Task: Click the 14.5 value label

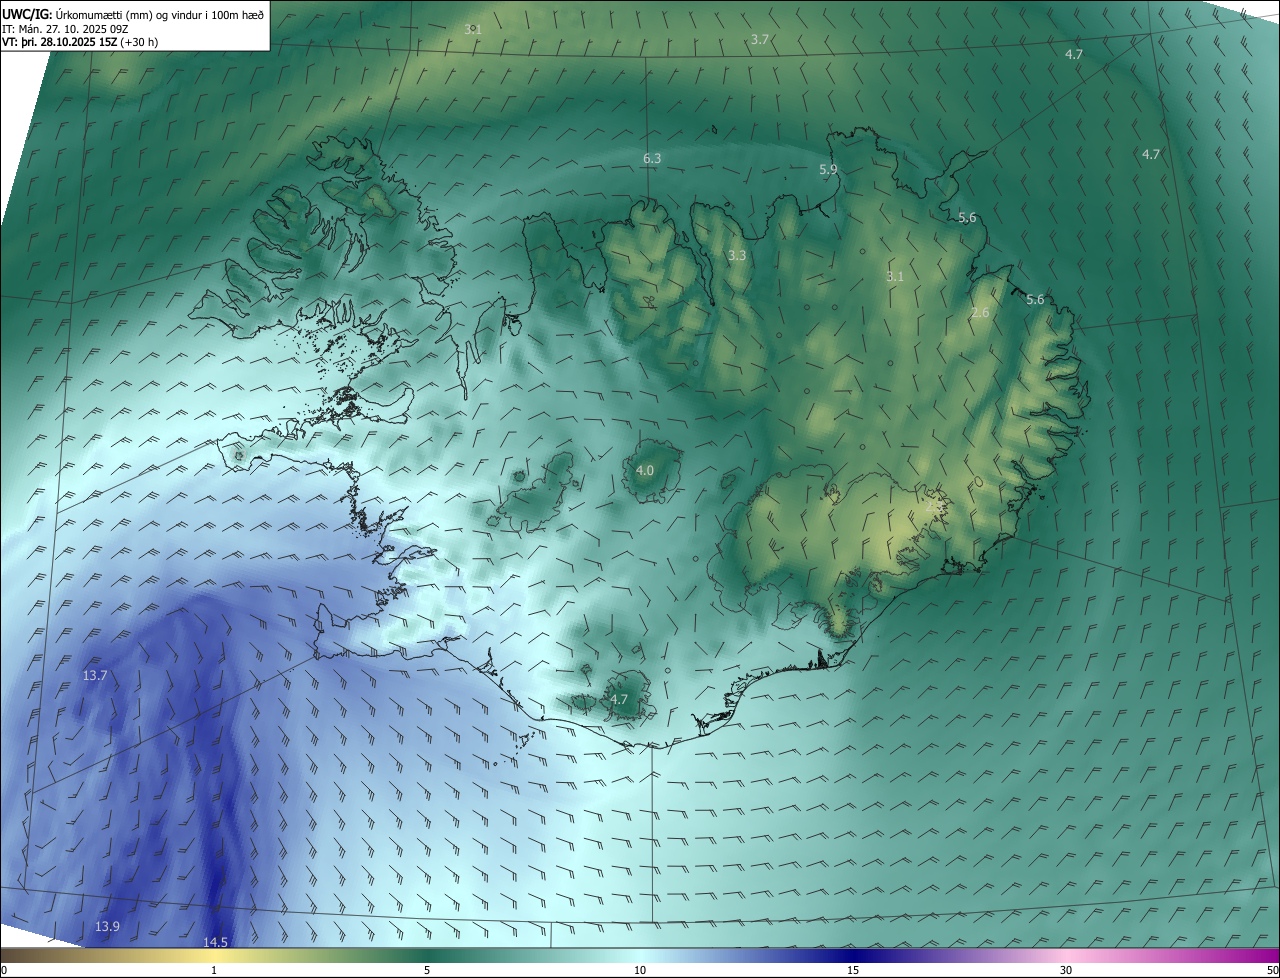Action: (215, 942)
